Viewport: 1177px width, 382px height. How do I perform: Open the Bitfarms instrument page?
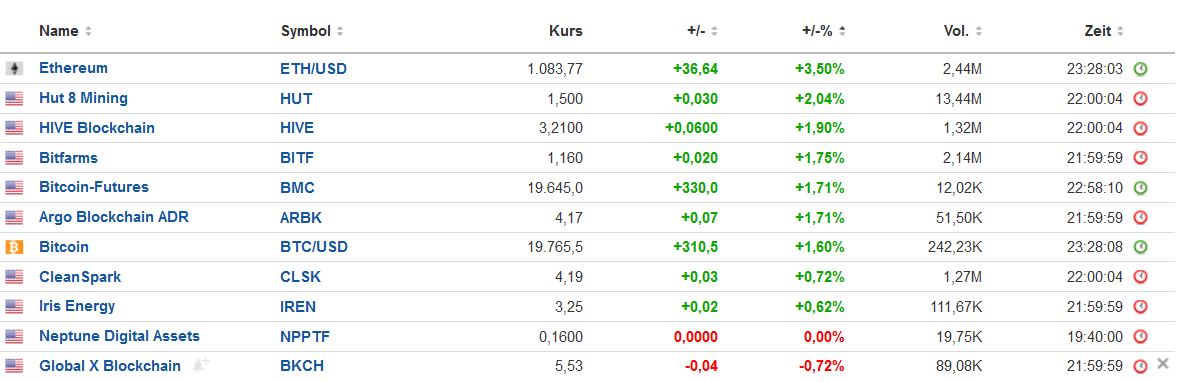click(68, 158)
